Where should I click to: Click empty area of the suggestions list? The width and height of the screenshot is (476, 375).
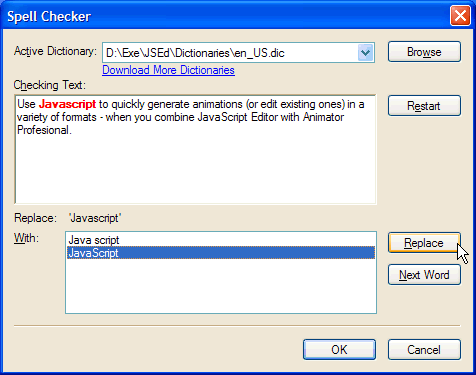point(221,287)
